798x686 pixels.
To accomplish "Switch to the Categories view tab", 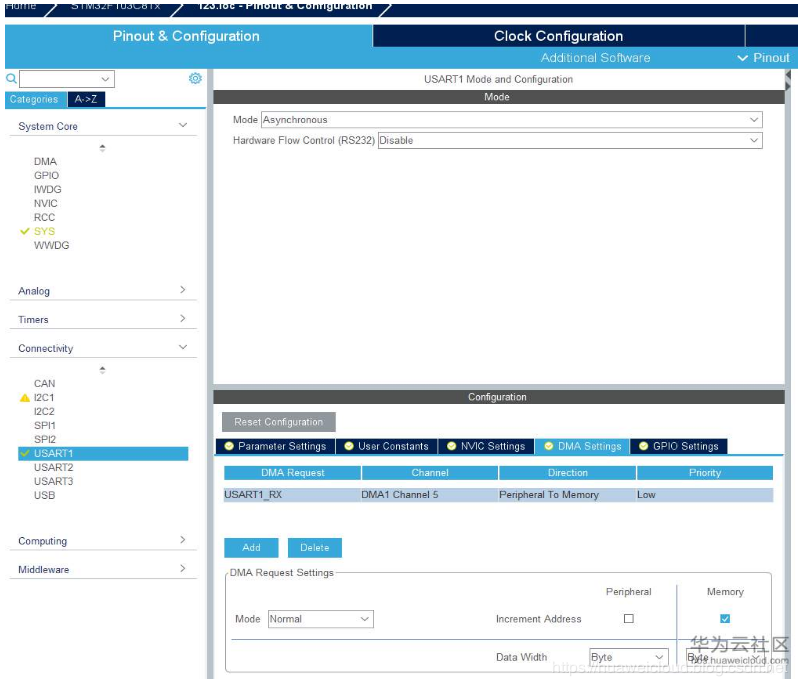I will 34,99.
